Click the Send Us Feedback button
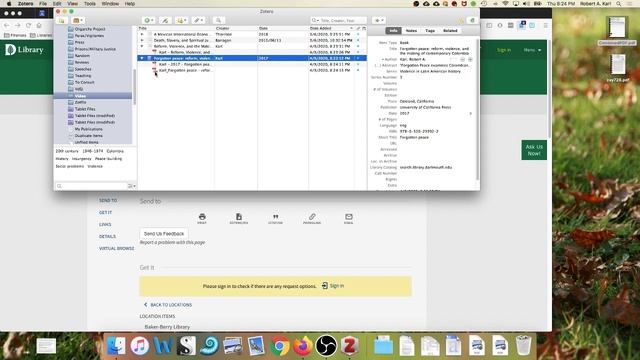Screen dimensions: 640x360 [x=164, y=234]
